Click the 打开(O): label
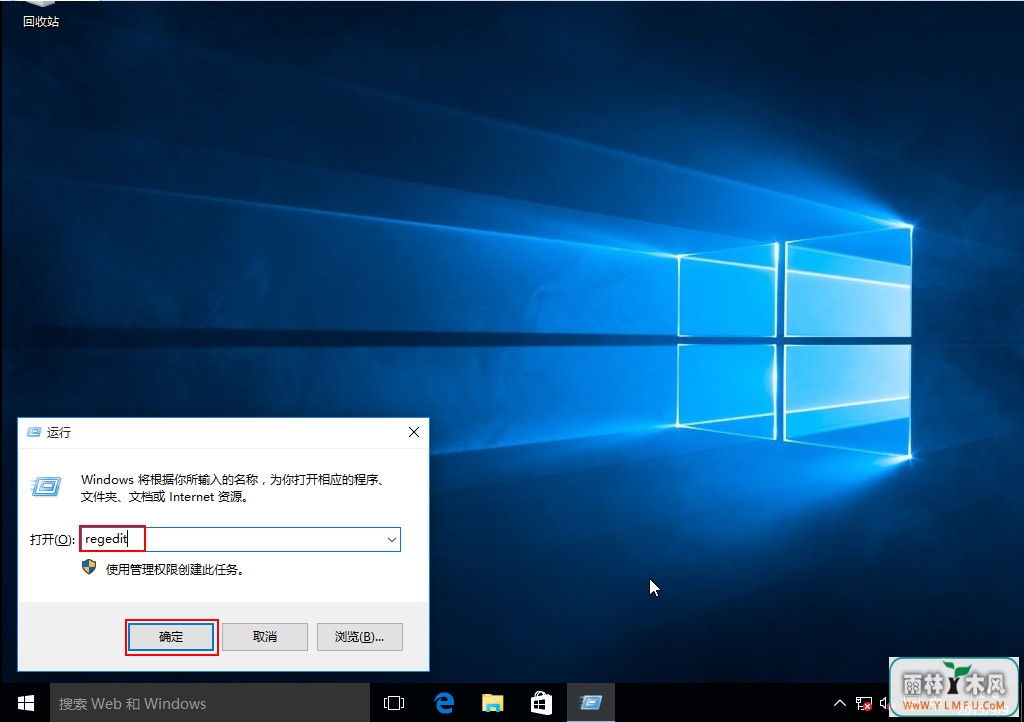This screenshot has height=722, width=1024. [x=52, y=539]
